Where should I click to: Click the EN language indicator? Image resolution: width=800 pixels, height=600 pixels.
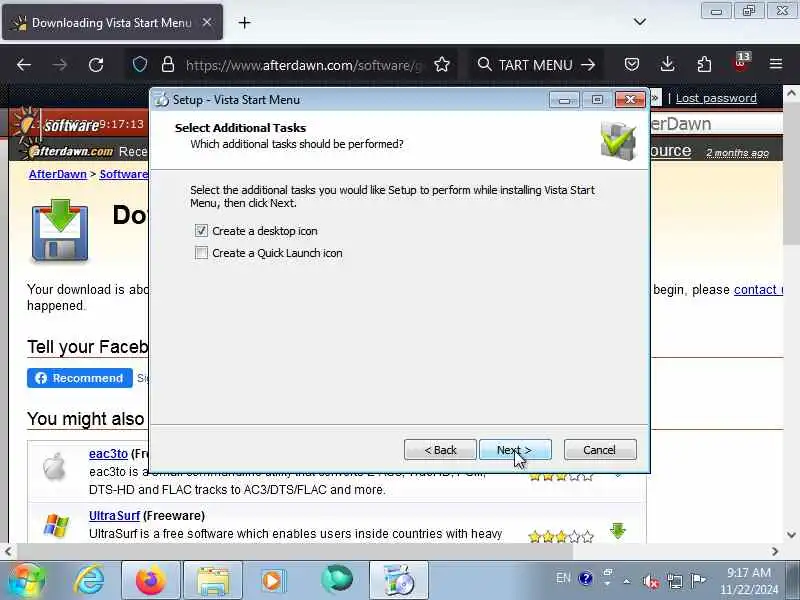[x=563, y=578]
